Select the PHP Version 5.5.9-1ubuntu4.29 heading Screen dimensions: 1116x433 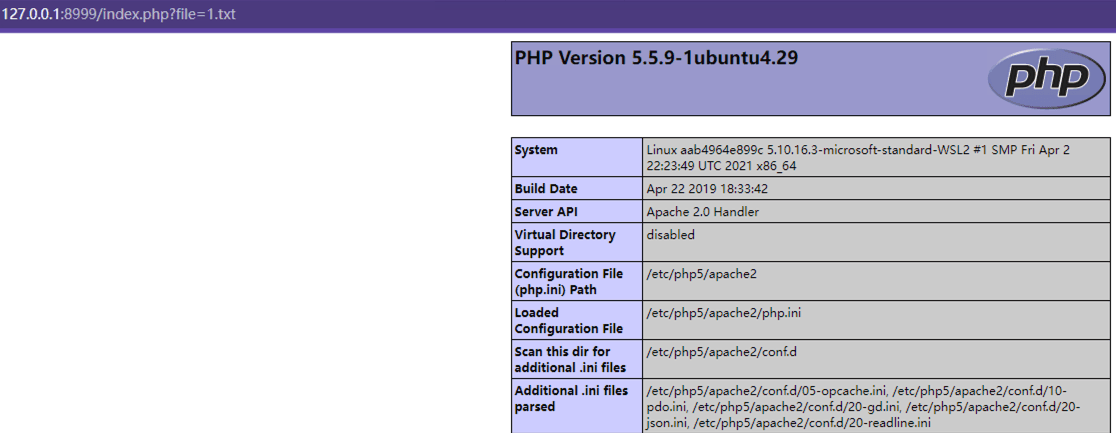coord(656,58)
